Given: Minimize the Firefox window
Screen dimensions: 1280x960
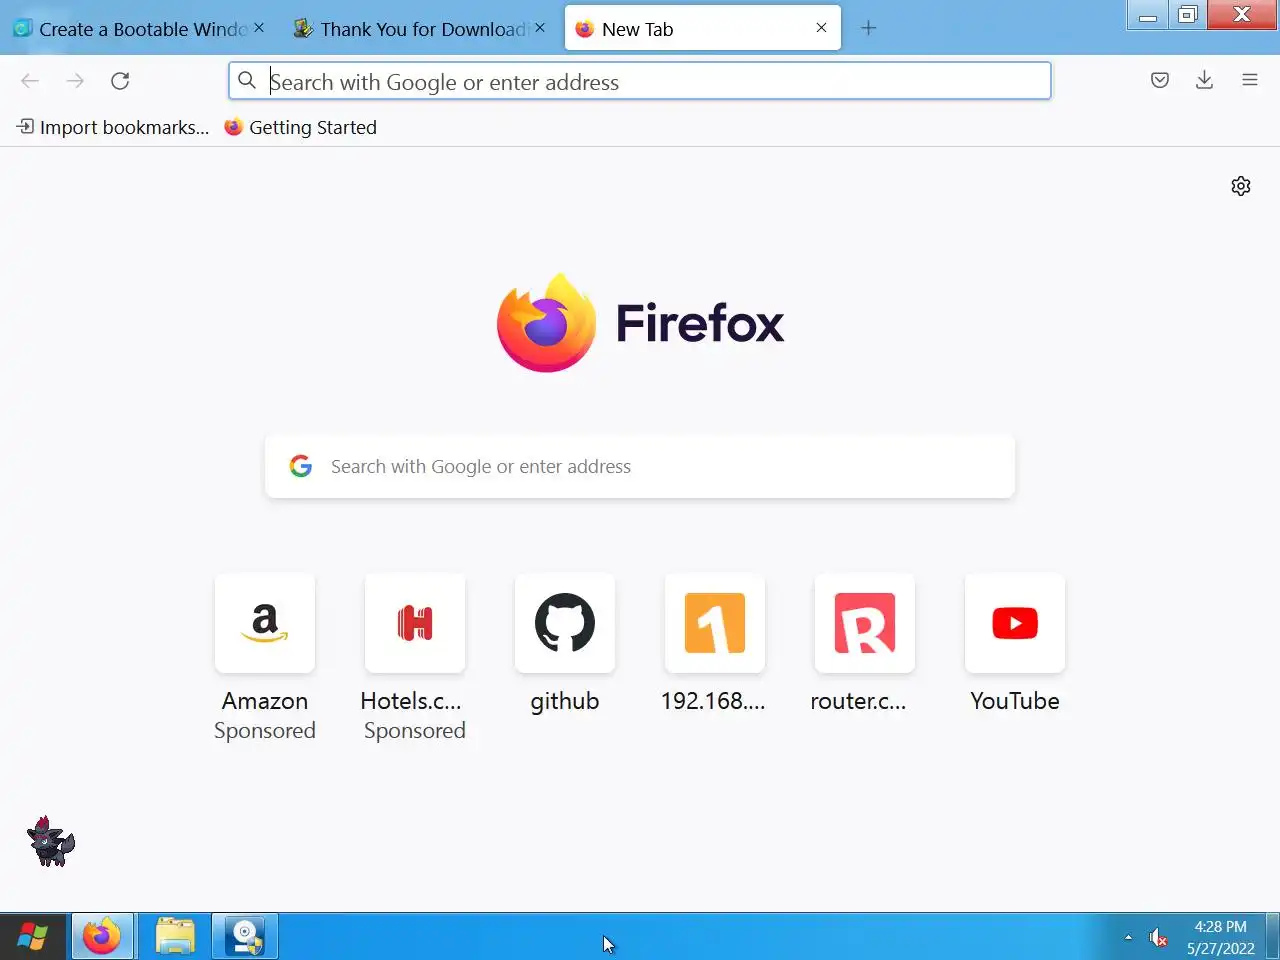Looking at the screenshot, I should 1148,15.
